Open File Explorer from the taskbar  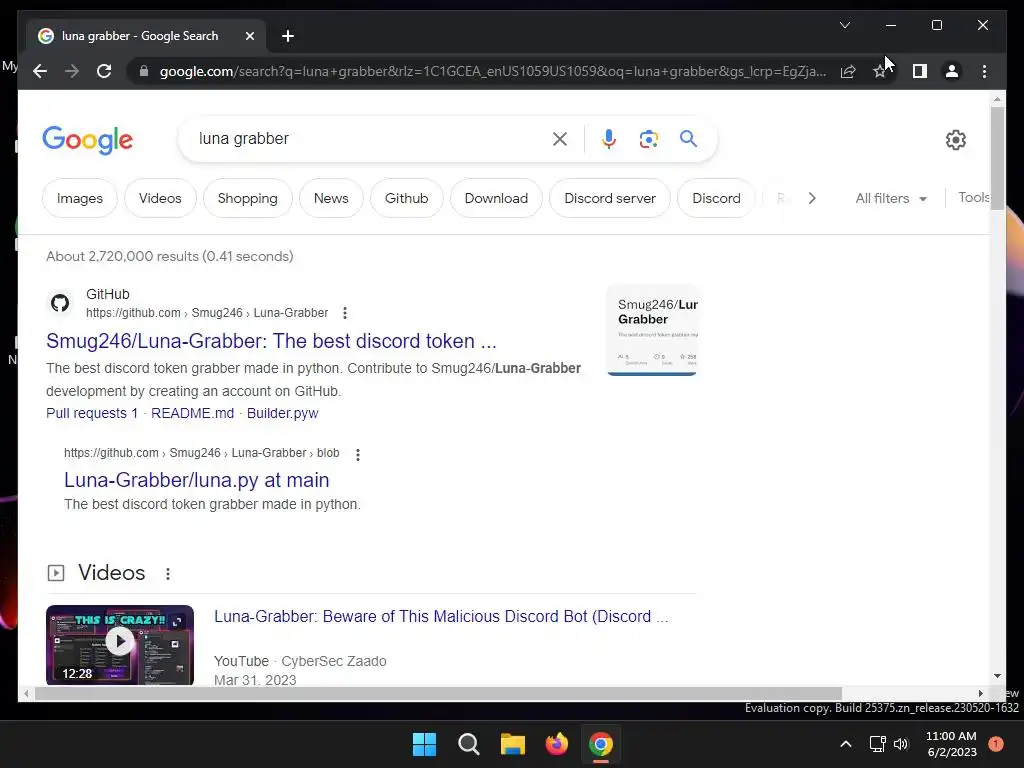pos(513,744)
